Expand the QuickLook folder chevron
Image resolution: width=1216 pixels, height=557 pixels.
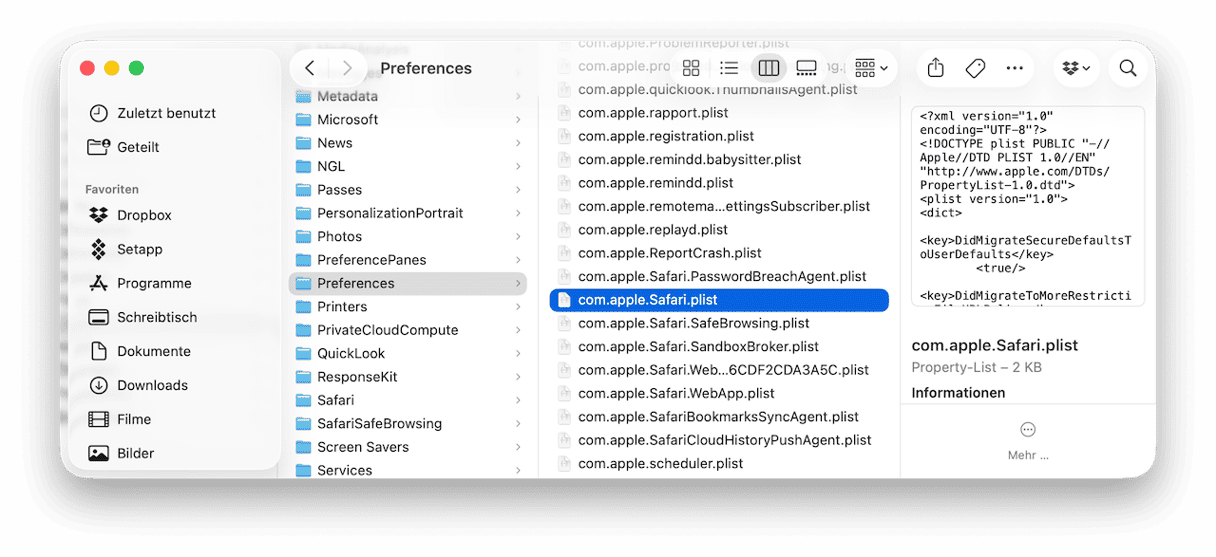pyautogui.click(x=518, y=353)
